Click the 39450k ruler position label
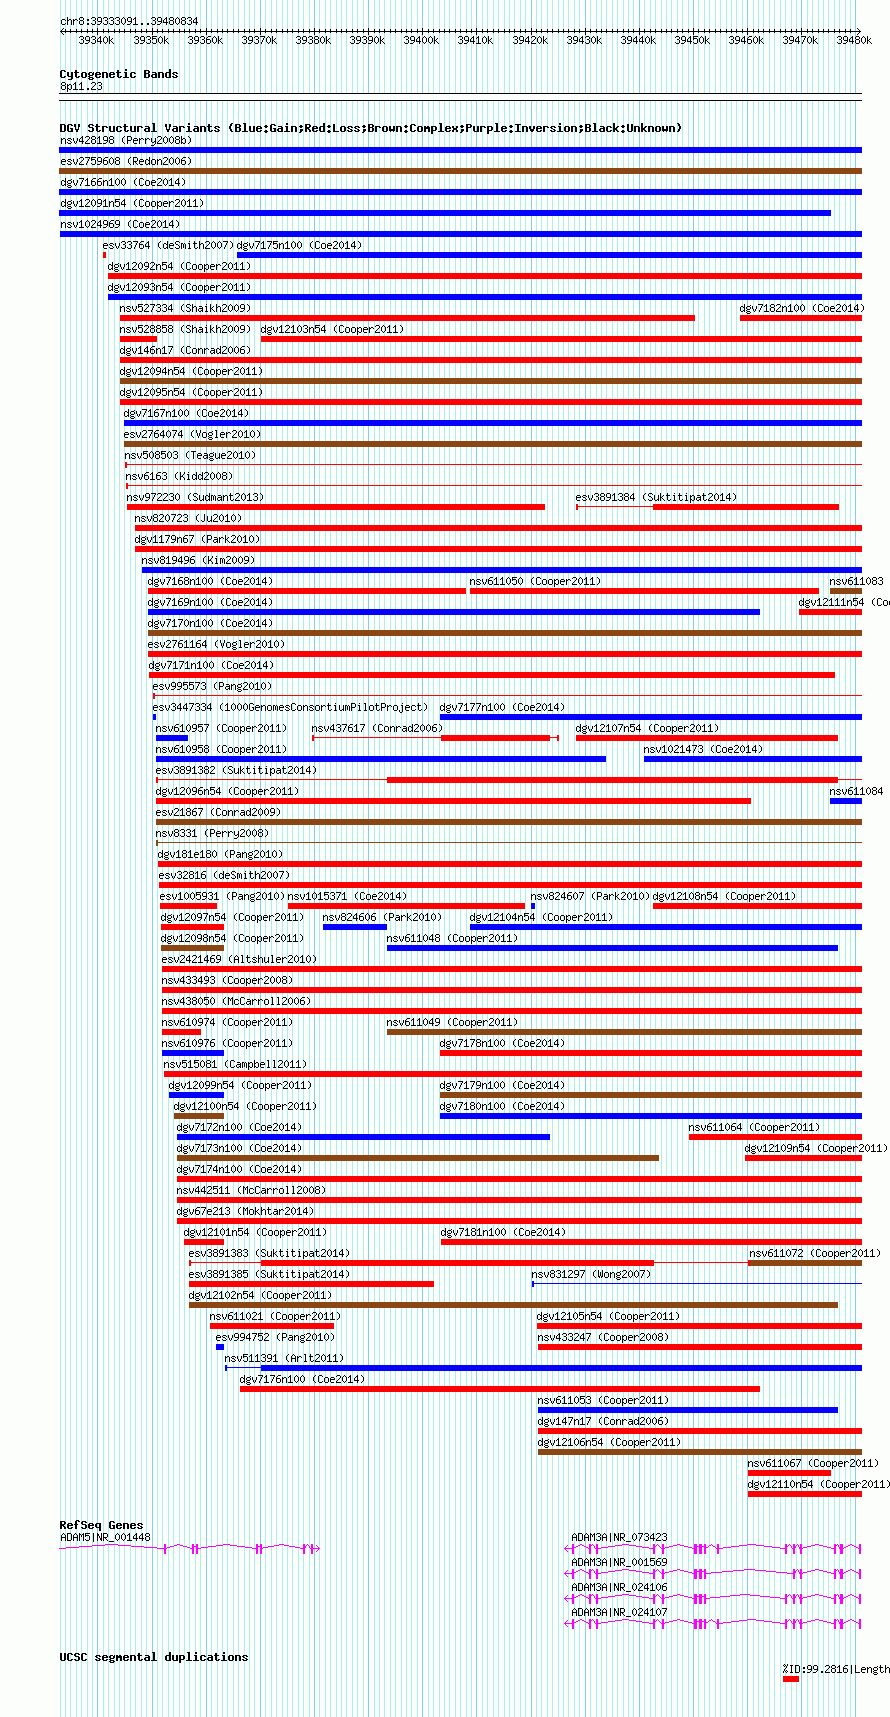890x1717 pixels. [692, 40]
